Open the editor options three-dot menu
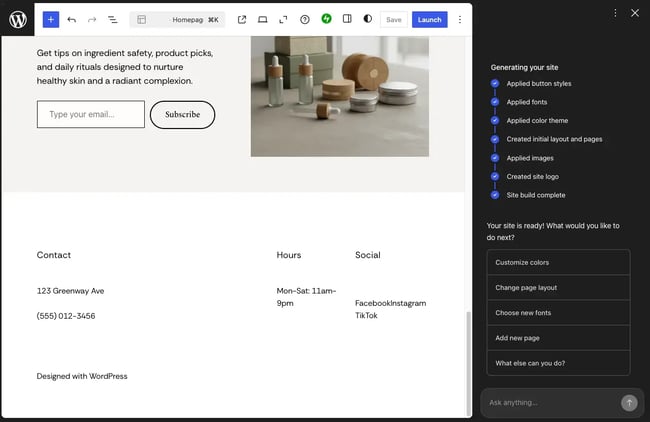 coord(460,19)
